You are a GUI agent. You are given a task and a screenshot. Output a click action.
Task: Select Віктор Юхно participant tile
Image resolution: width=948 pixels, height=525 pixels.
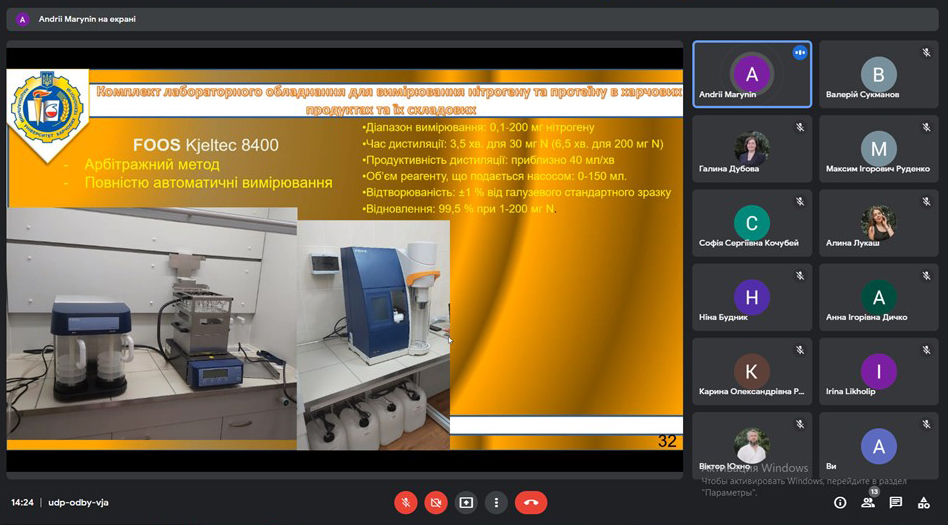(752, 446)
